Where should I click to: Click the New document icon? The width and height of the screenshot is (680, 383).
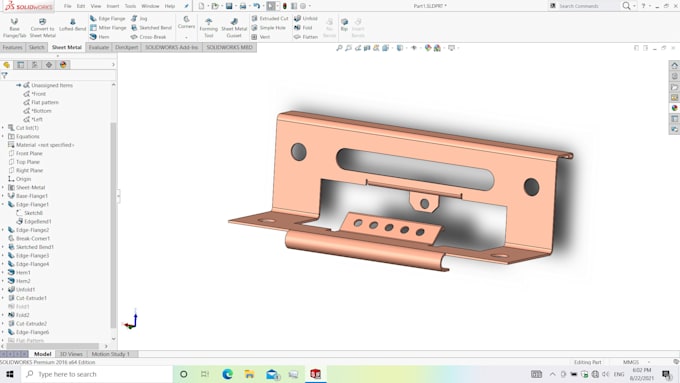[201, 6]
